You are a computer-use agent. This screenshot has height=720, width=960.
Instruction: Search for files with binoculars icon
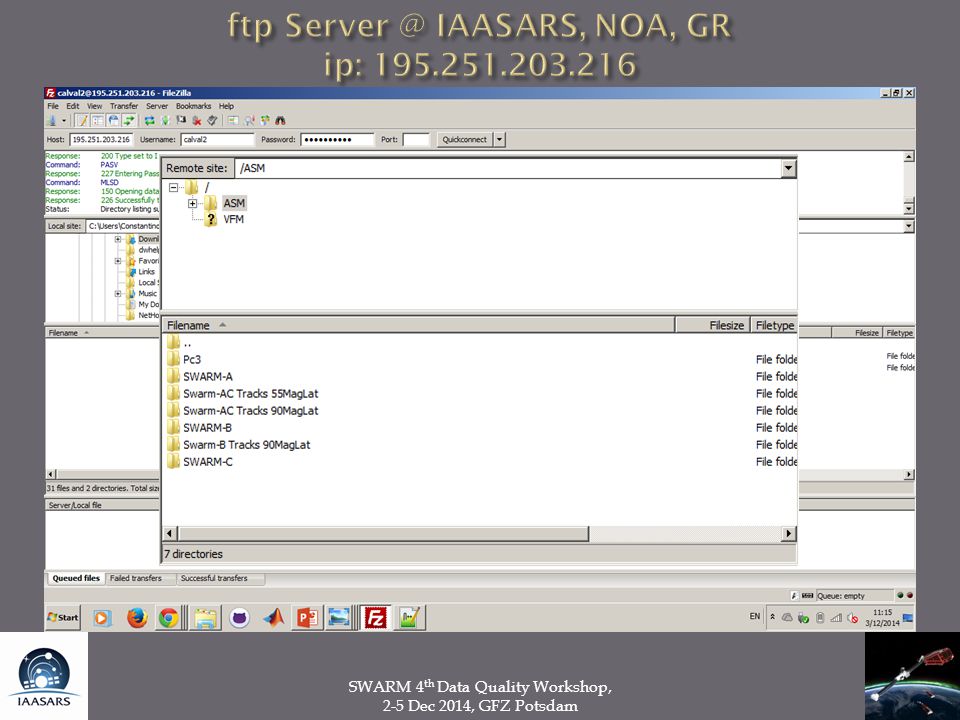point(280,120)
